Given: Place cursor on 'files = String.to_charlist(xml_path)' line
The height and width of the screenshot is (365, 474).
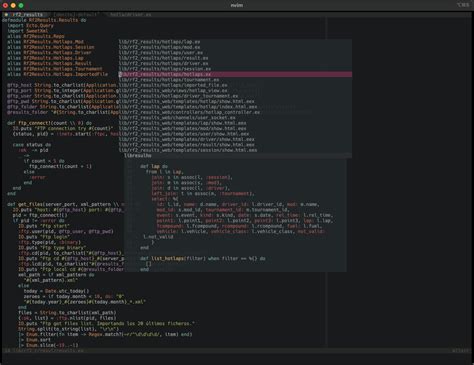Looking at the screenshot, I should click(x=67, y=313).
